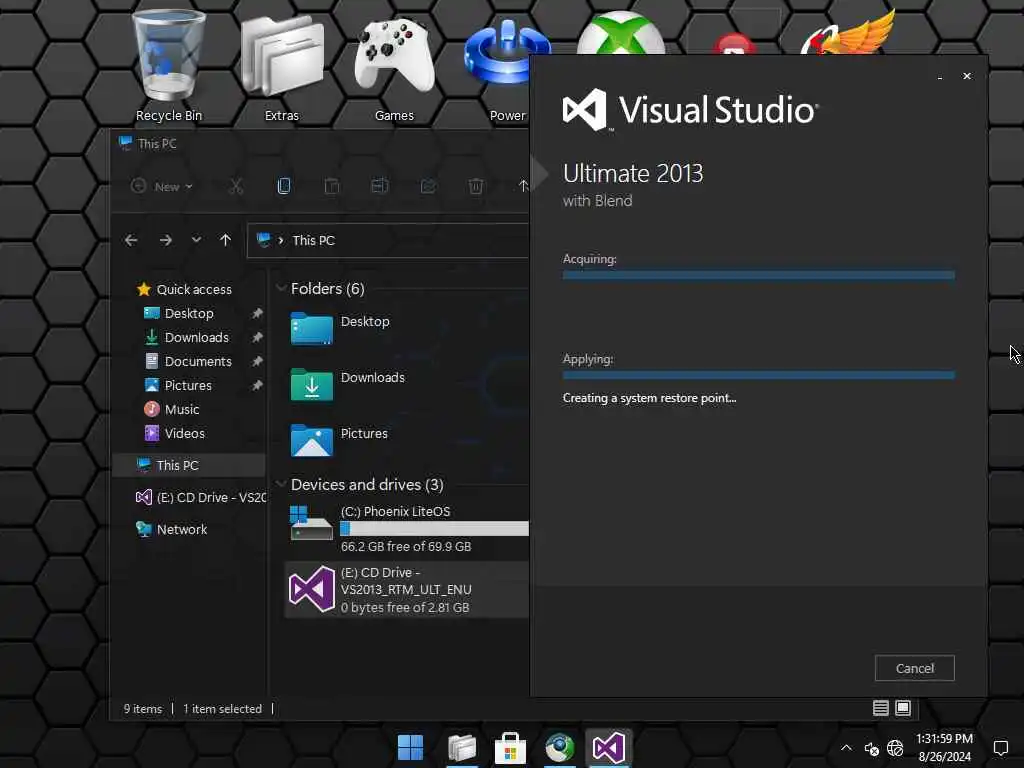The image size is (1024, 768).
Task: Click the Rename icon in This PC toolbar
Action: click(379, 186)
